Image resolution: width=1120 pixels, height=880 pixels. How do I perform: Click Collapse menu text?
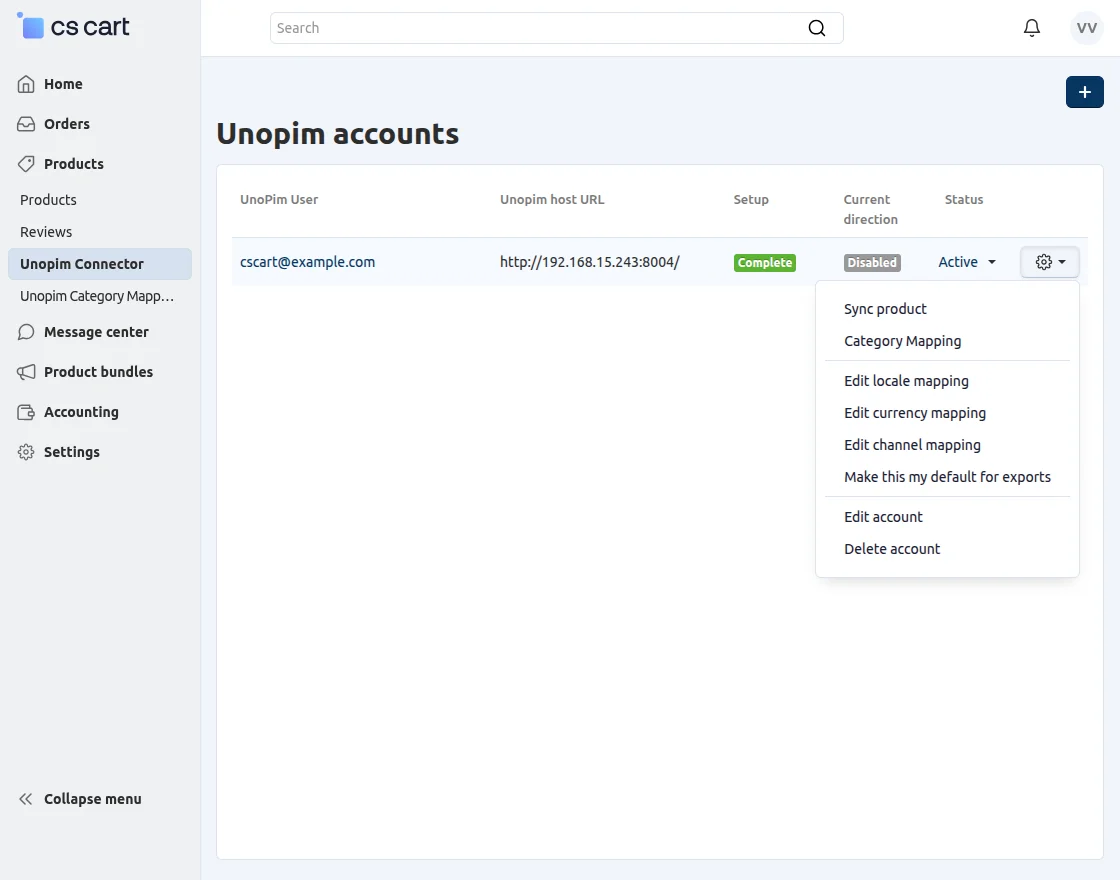click(92, 799)
